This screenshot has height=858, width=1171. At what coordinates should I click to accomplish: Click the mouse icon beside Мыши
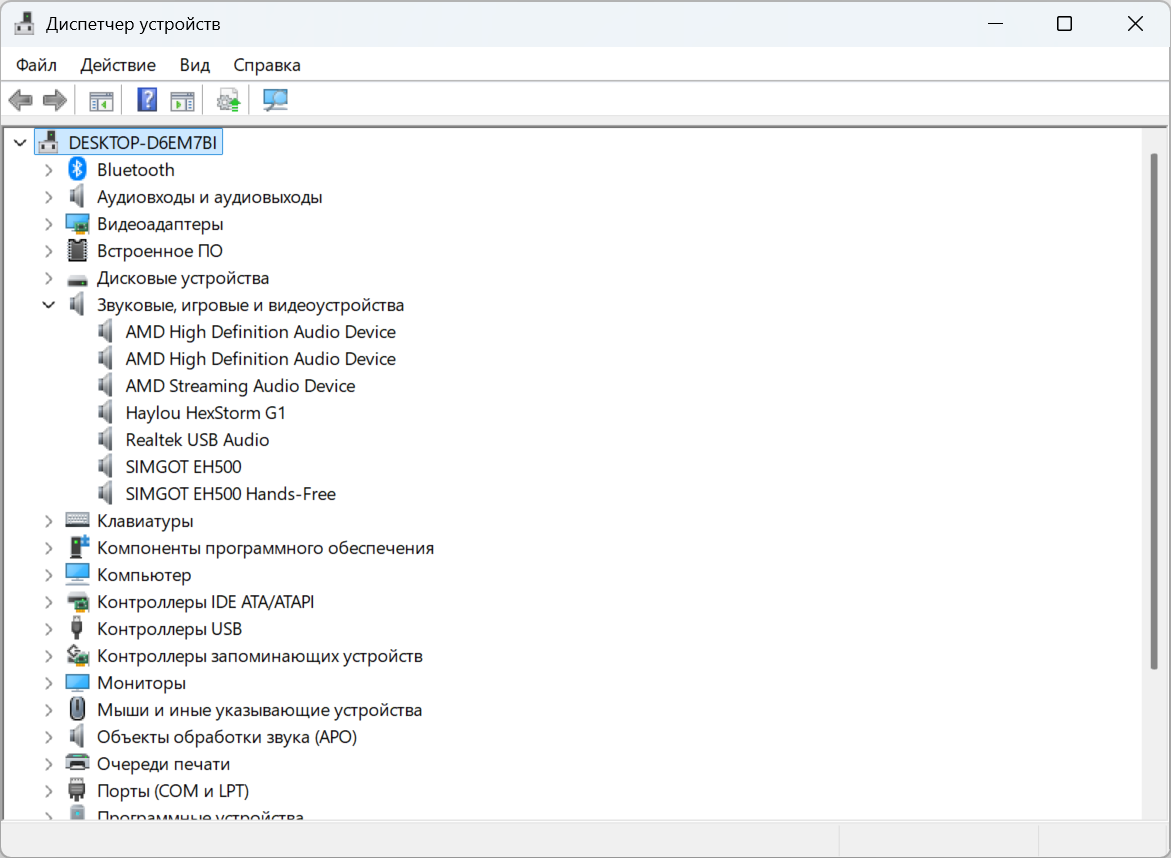pyautogui.click(x=77, y=709)
